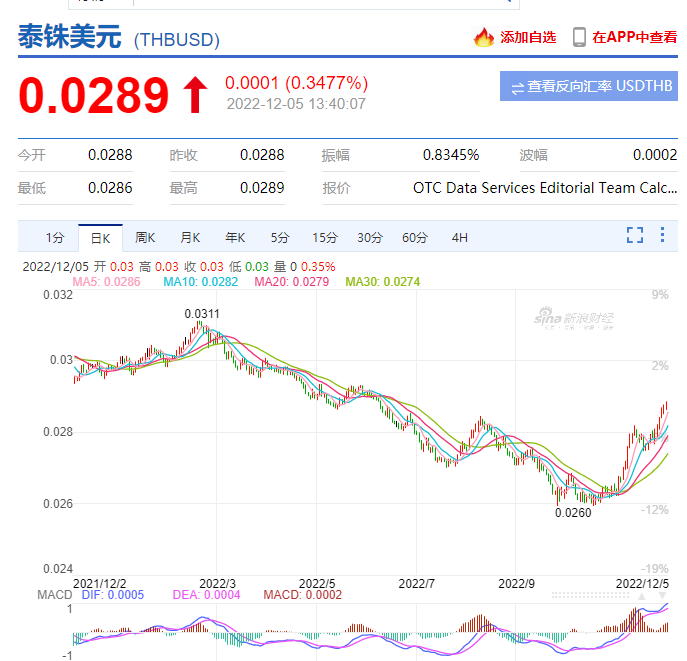Click the MA5 indicator label

(106, 283)
